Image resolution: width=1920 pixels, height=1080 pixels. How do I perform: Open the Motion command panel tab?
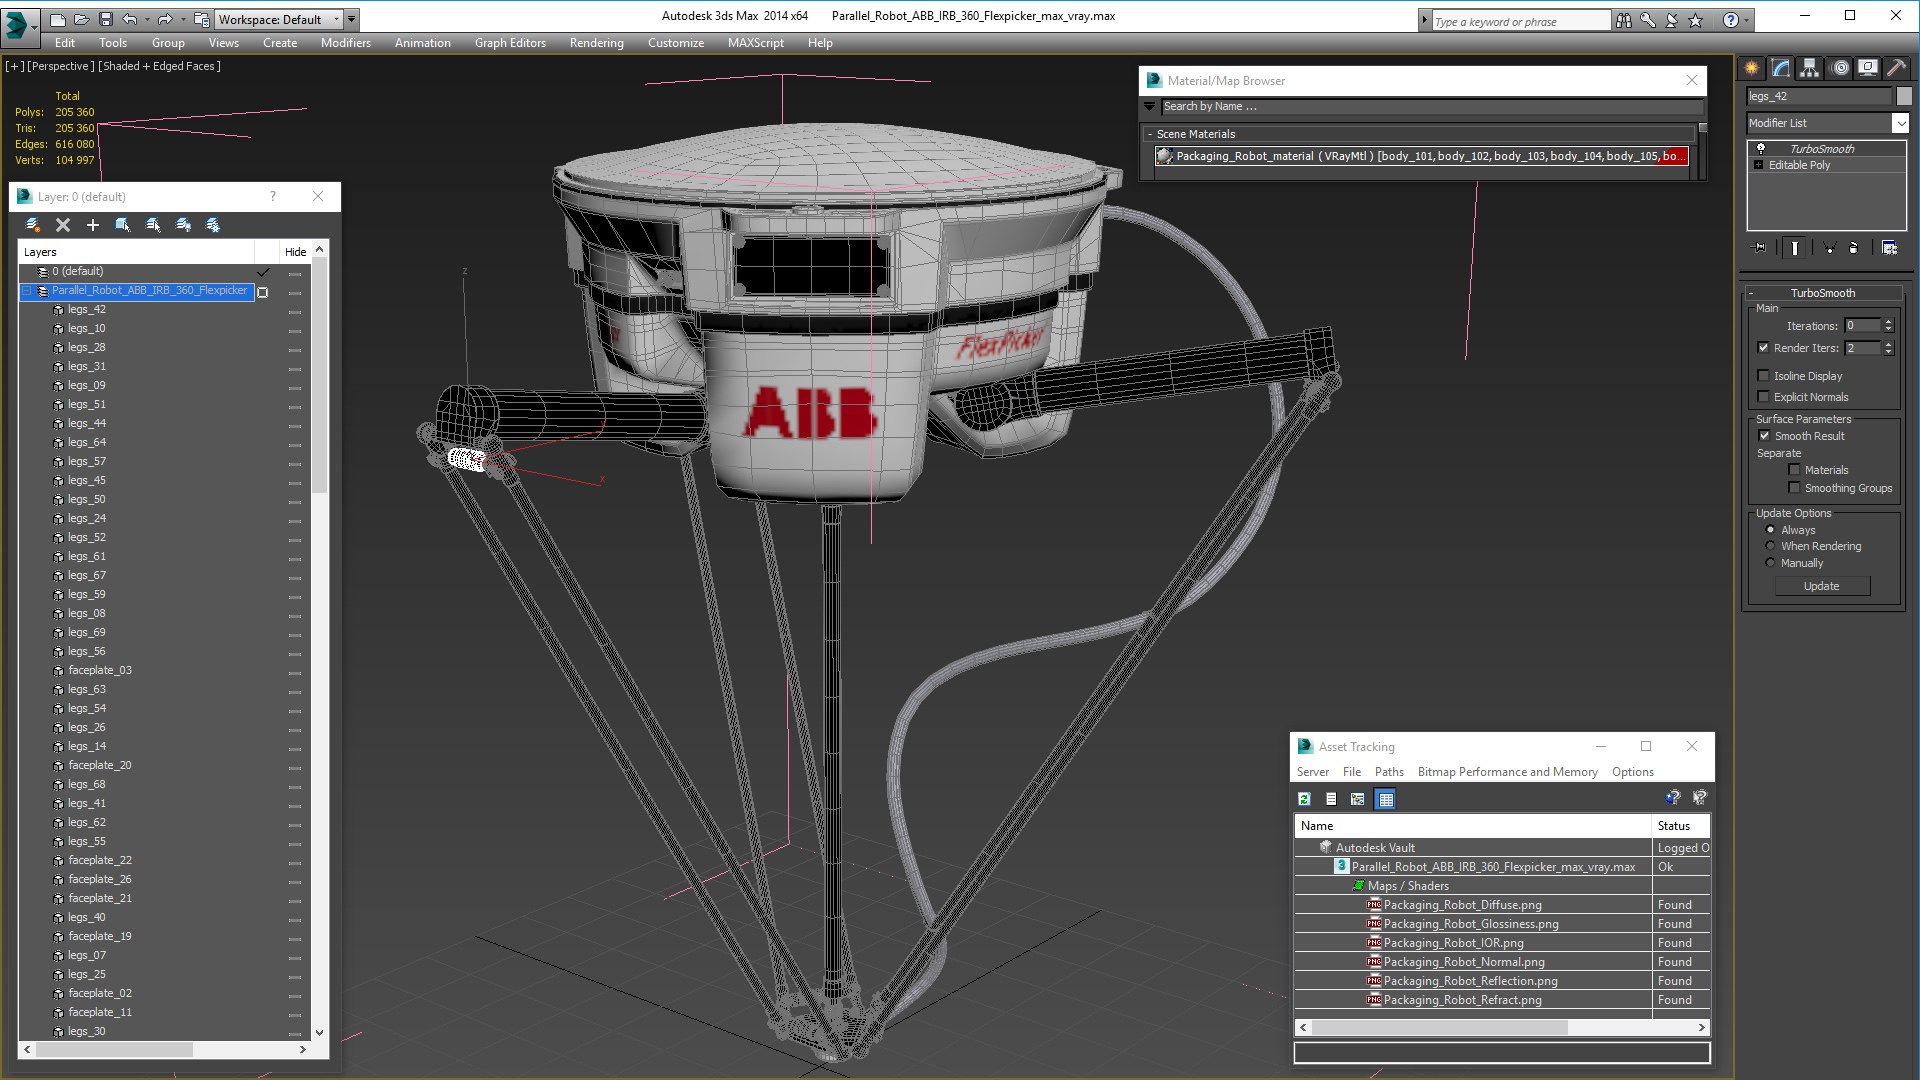[x=1840, y=68]
